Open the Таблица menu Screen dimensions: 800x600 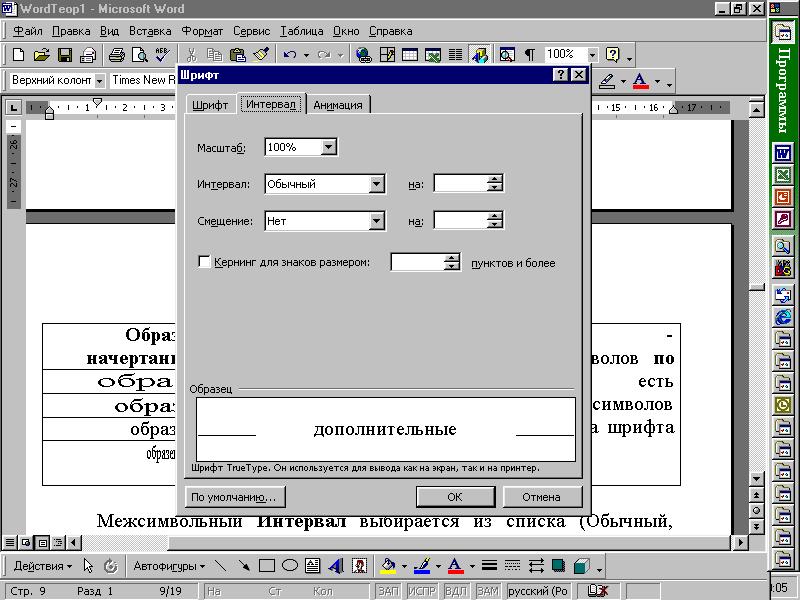click(x=301, y=31)
